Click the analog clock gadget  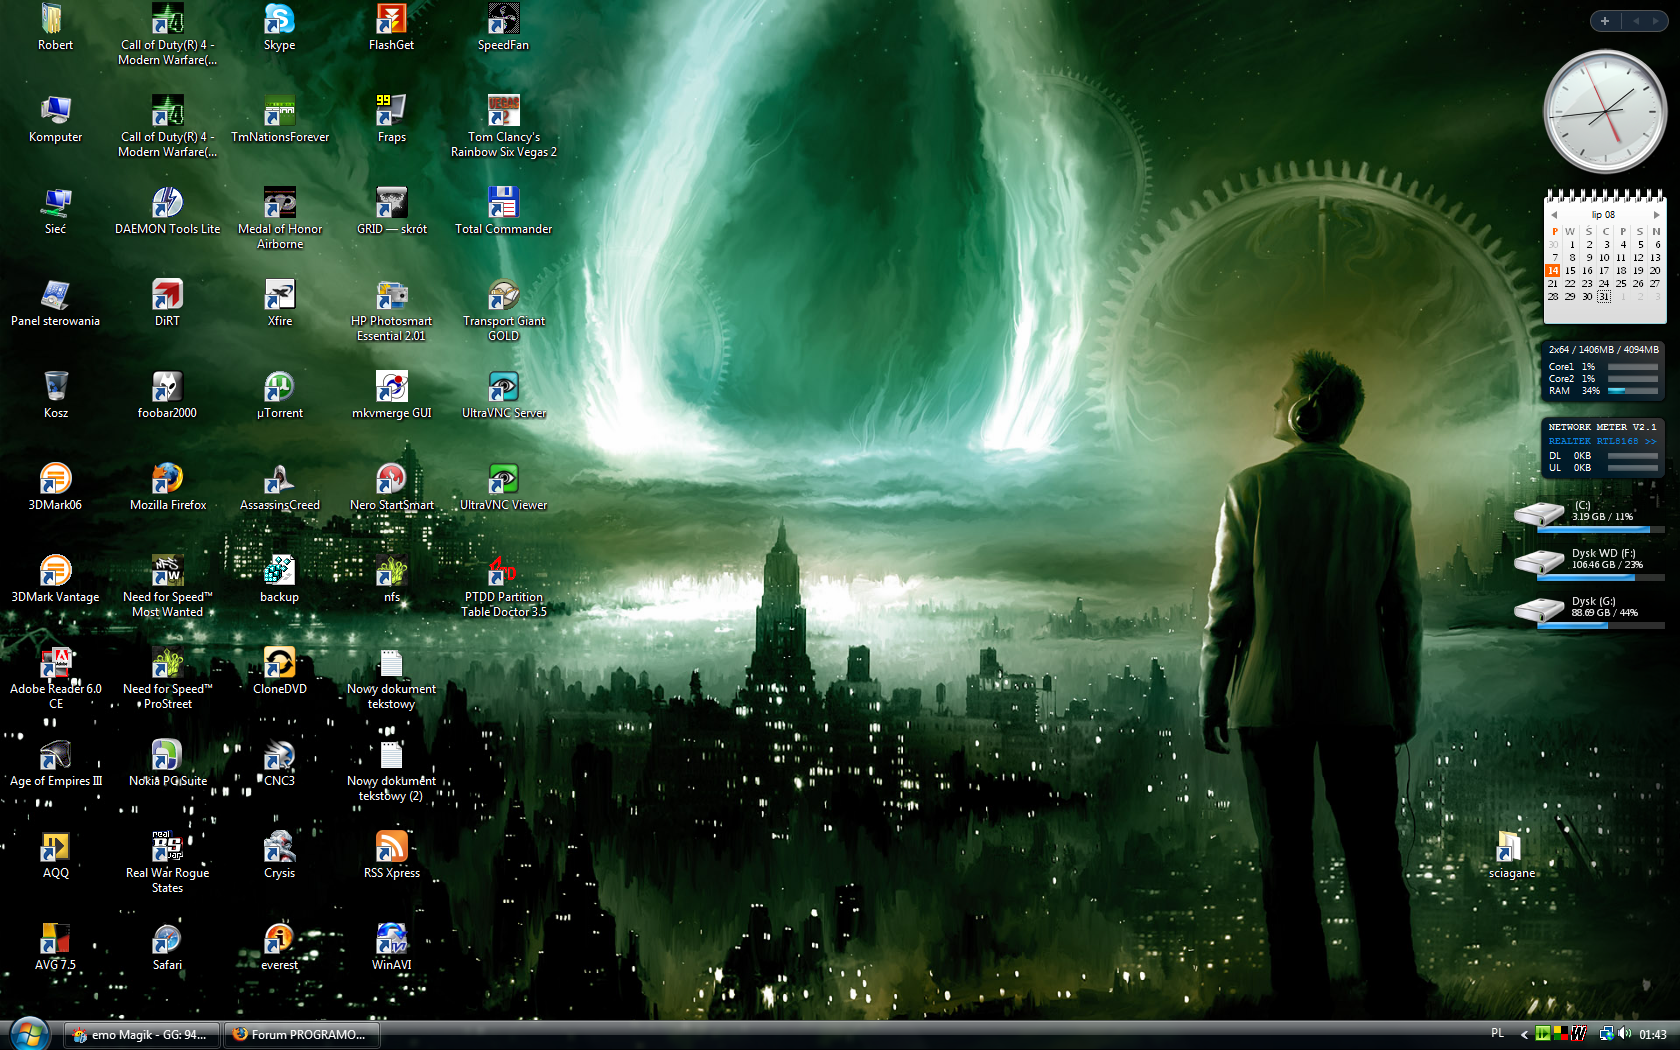coord(1605,112)
